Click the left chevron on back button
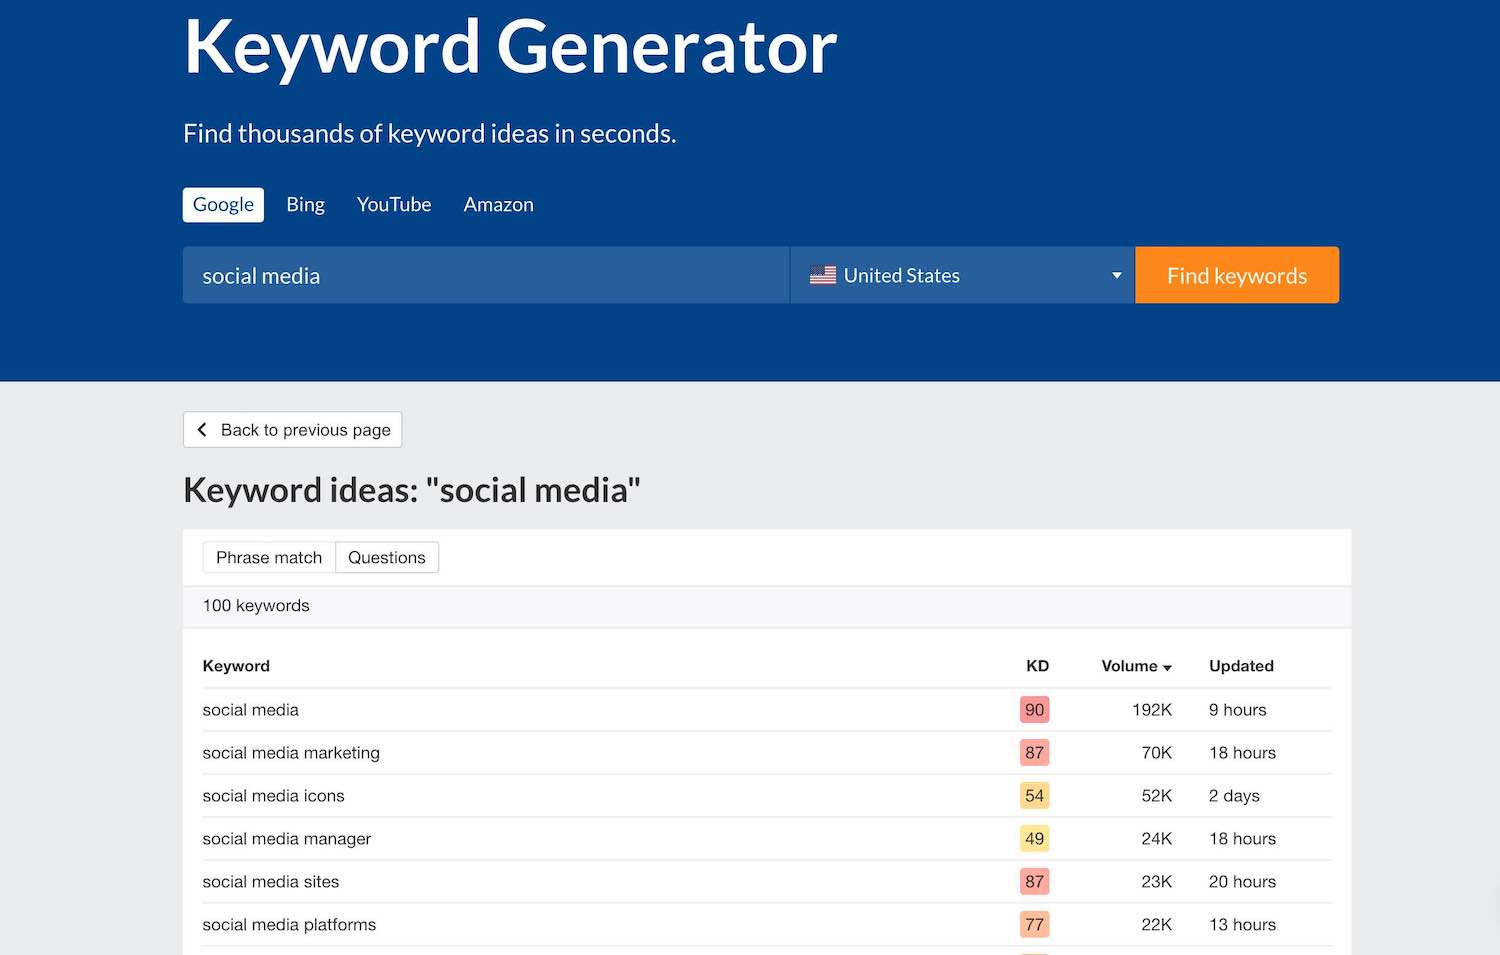The image size is (1500, 955). pos(203,429)
